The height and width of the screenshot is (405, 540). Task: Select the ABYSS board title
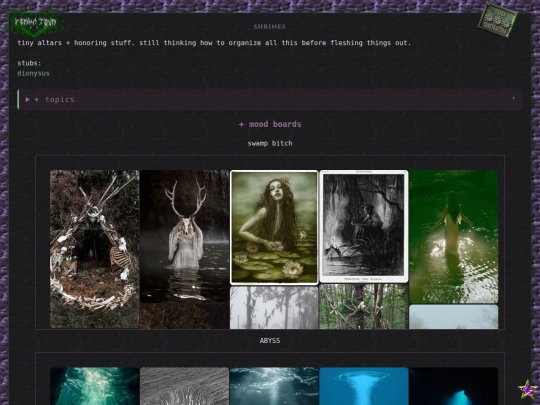pos(270,341)
